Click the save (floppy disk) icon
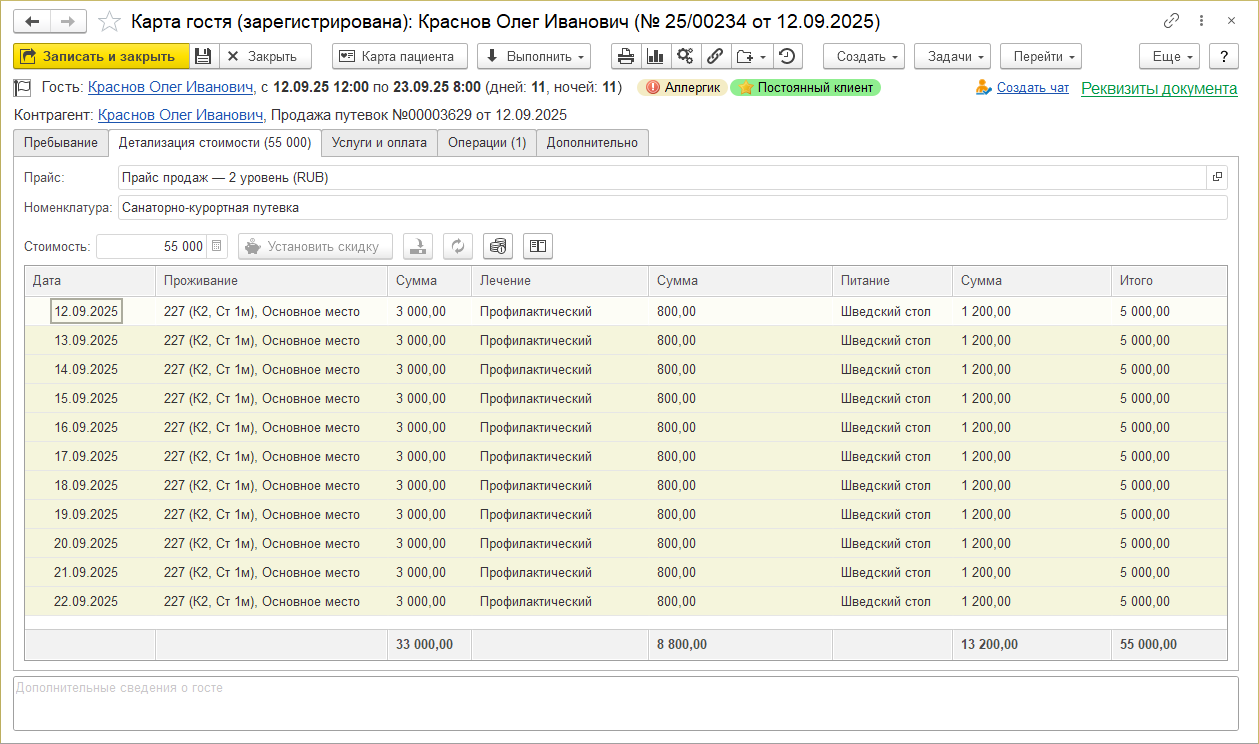The image size is (1259, 744). 203,57
